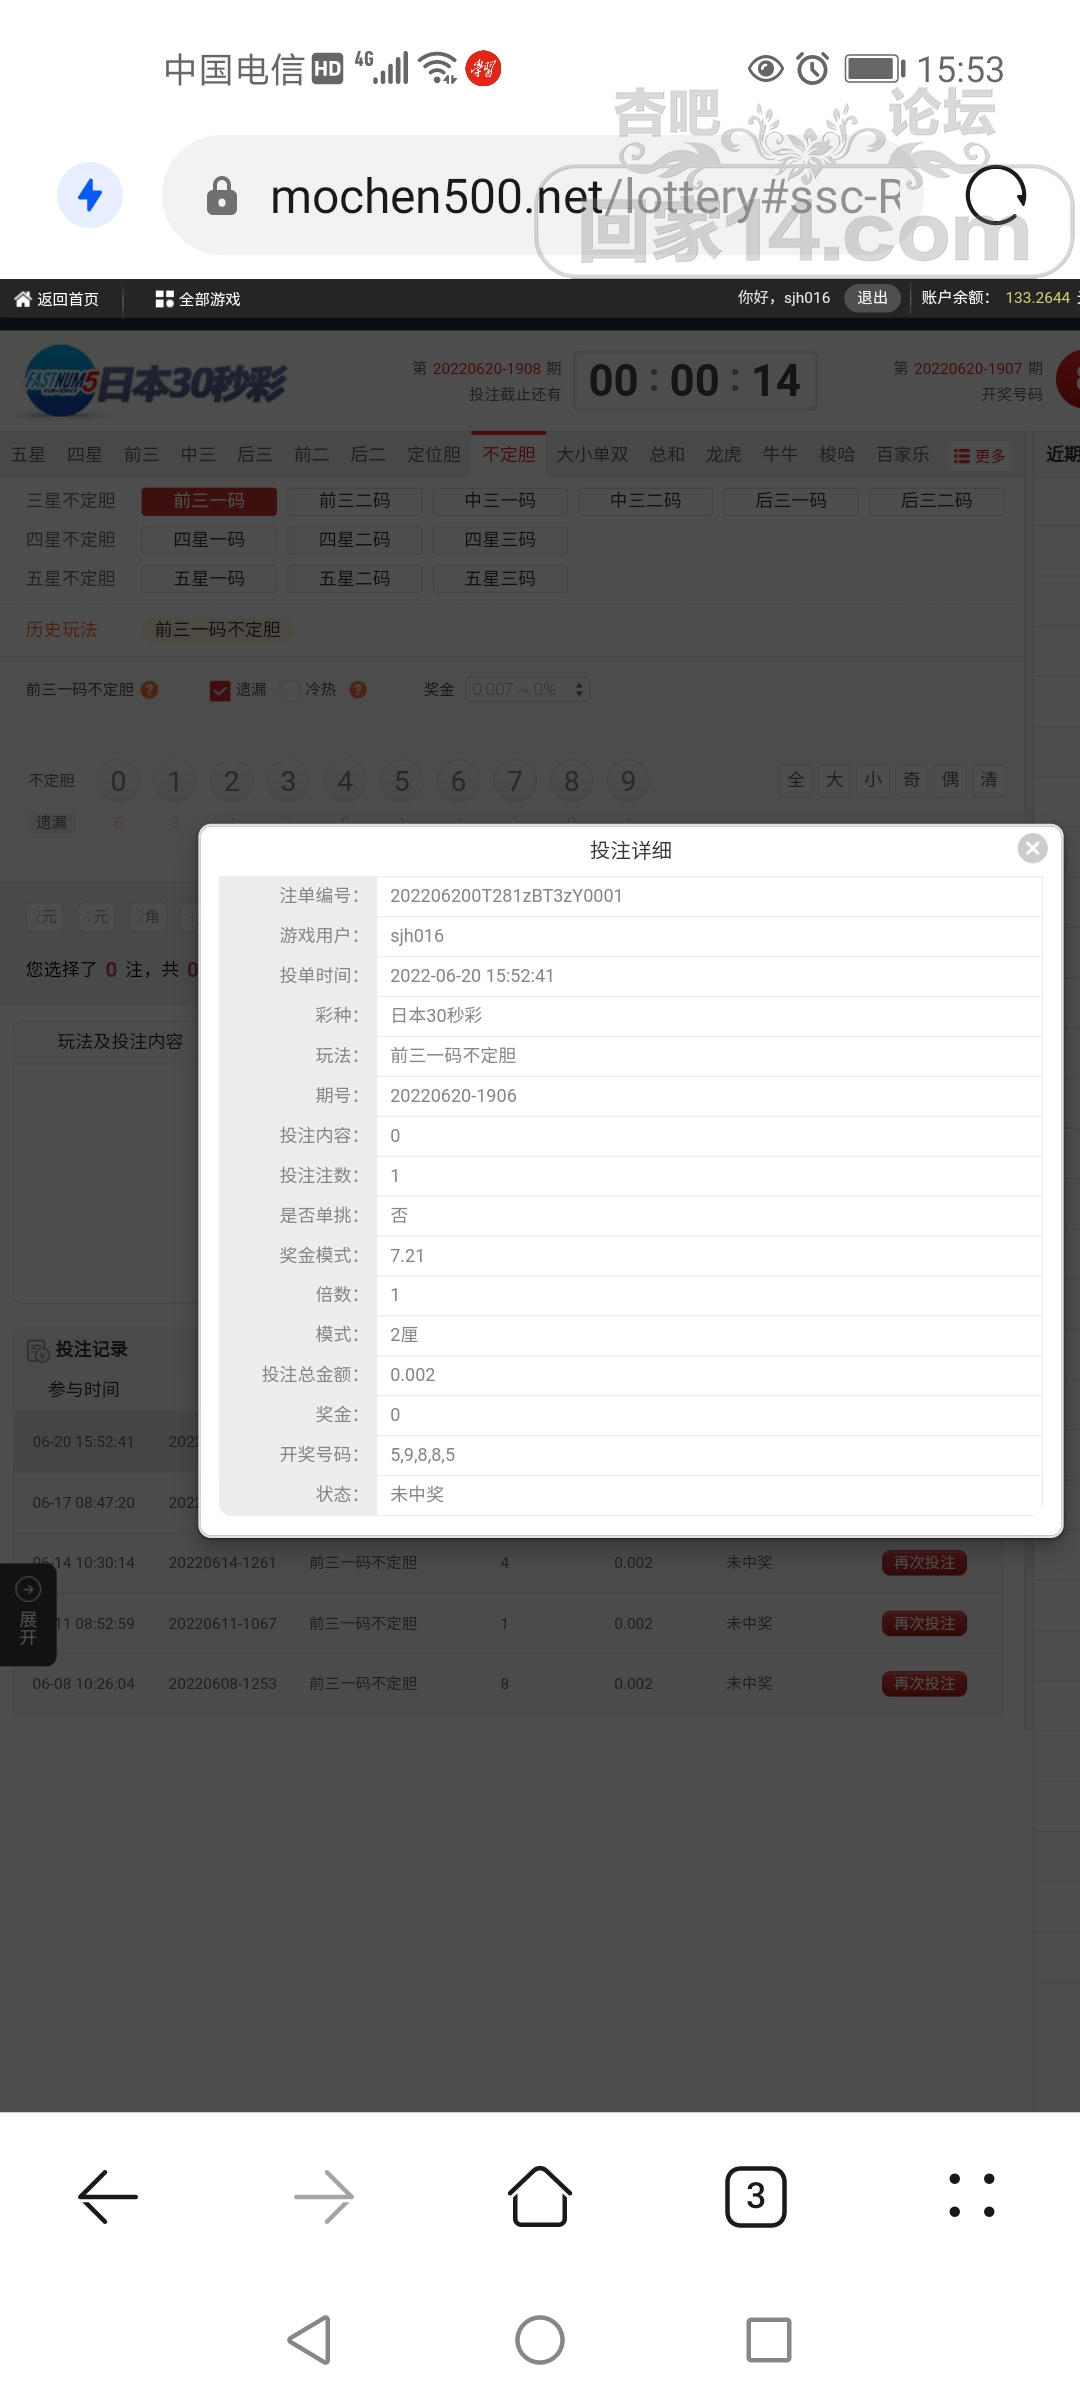Select the 四星 tab
1080x2400 pixels.
84,455
